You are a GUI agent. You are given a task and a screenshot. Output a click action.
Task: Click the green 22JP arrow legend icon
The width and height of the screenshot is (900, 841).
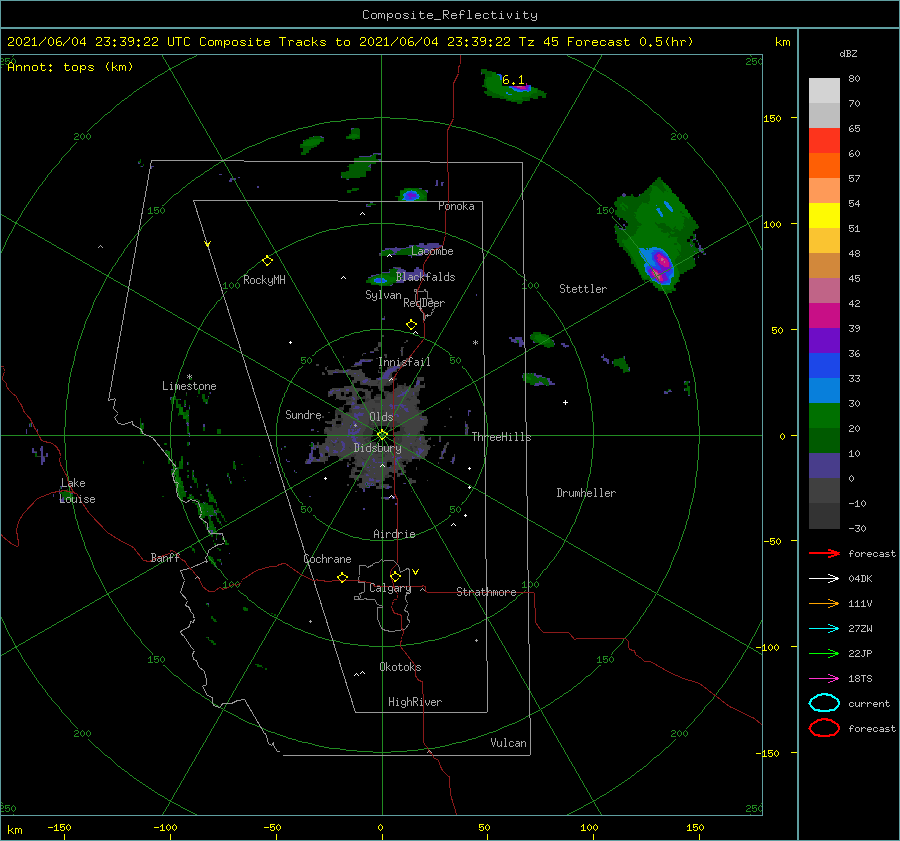[x=824, y=653]
